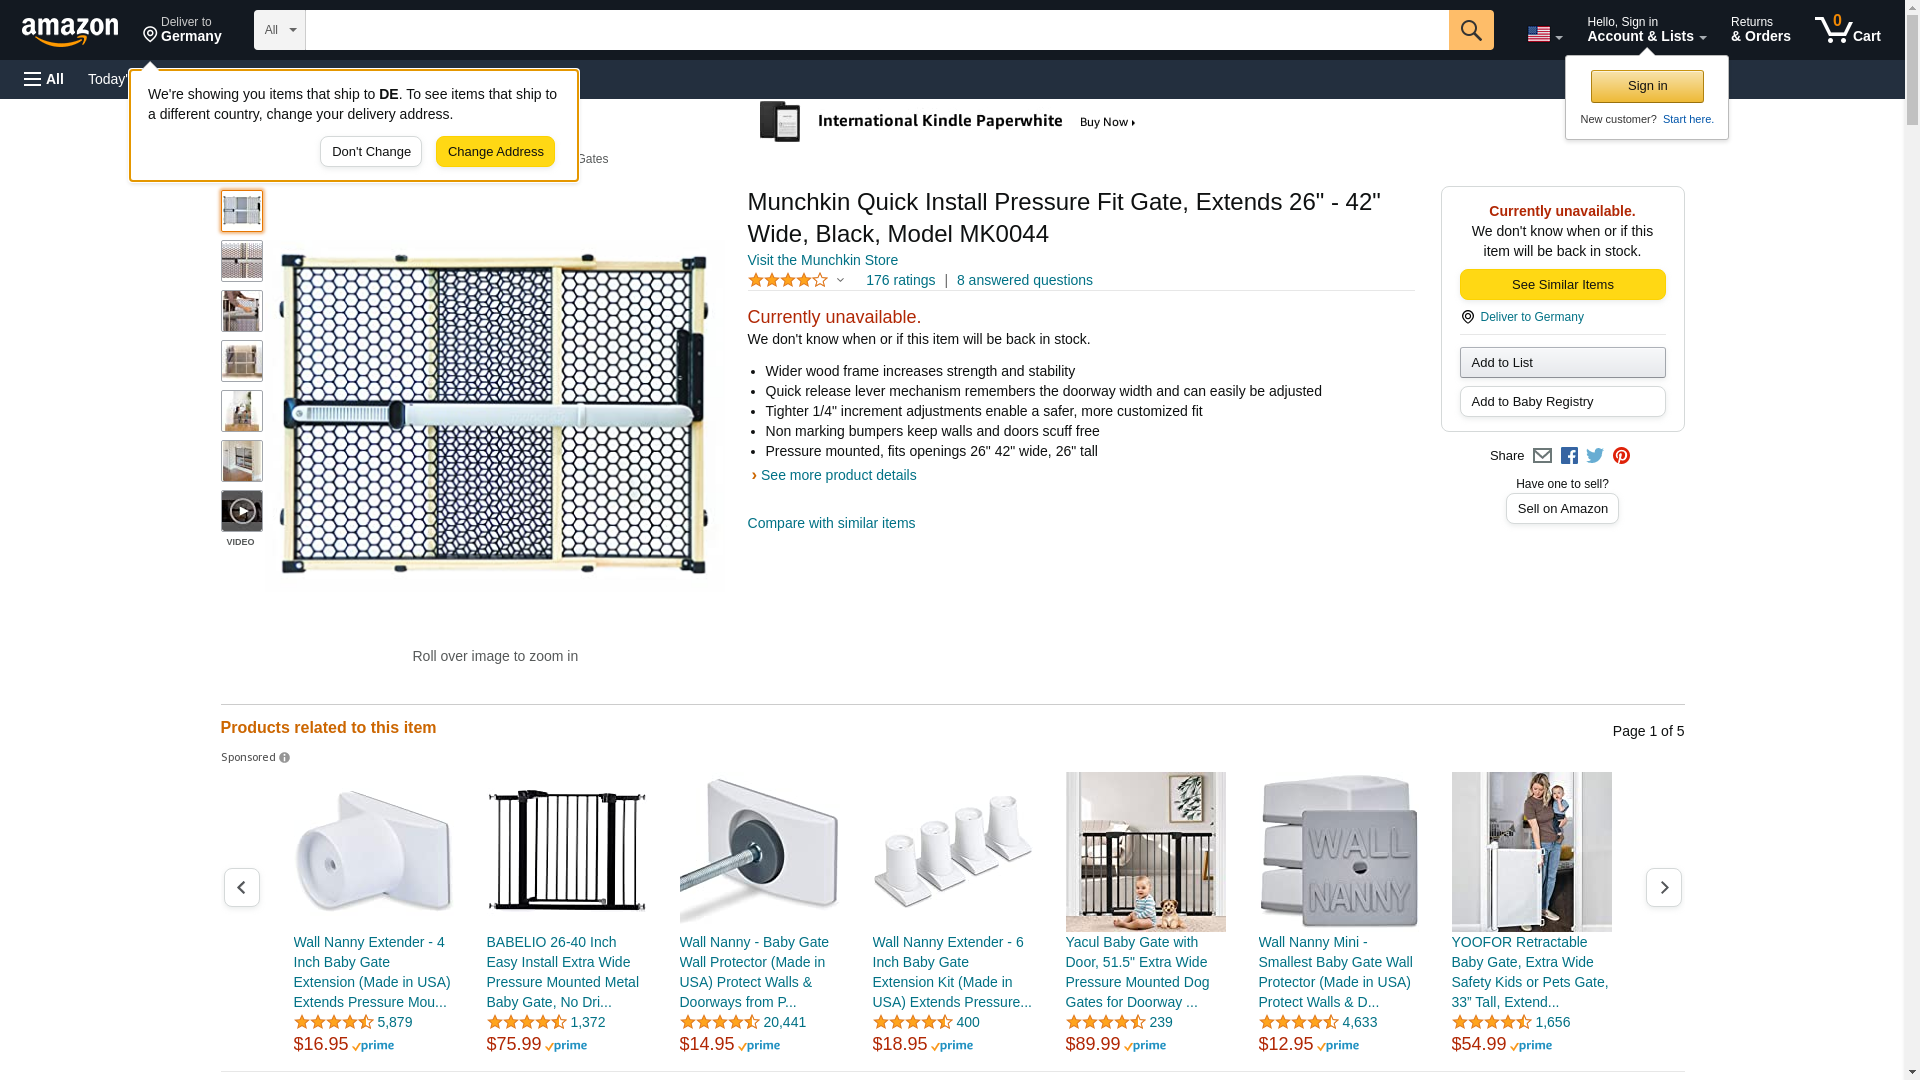Click the search magnifier button
1920x1080 pixels.
click(x=1470, y=30)
